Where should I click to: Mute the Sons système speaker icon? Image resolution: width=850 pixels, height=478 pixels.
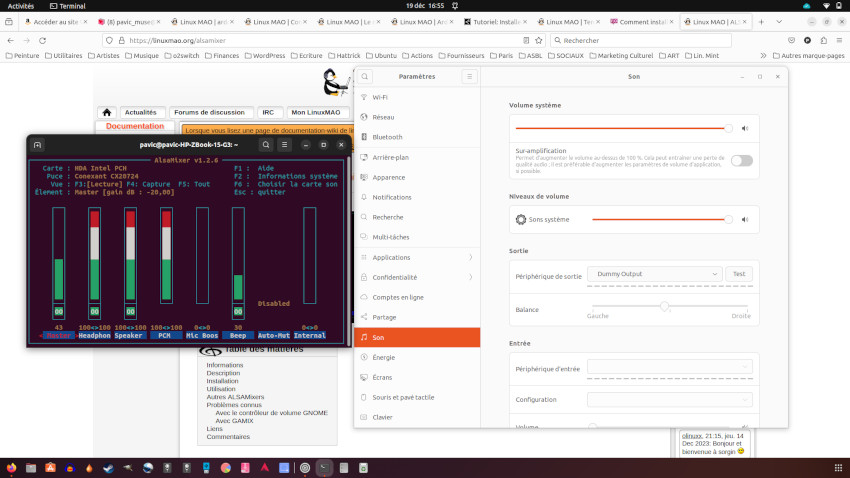[x=744, y=219]
